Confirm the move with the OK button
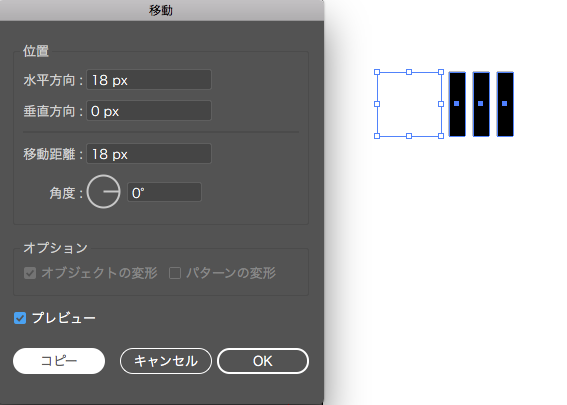The height and width of the screenshot is (405, 567). pos(263,361)
